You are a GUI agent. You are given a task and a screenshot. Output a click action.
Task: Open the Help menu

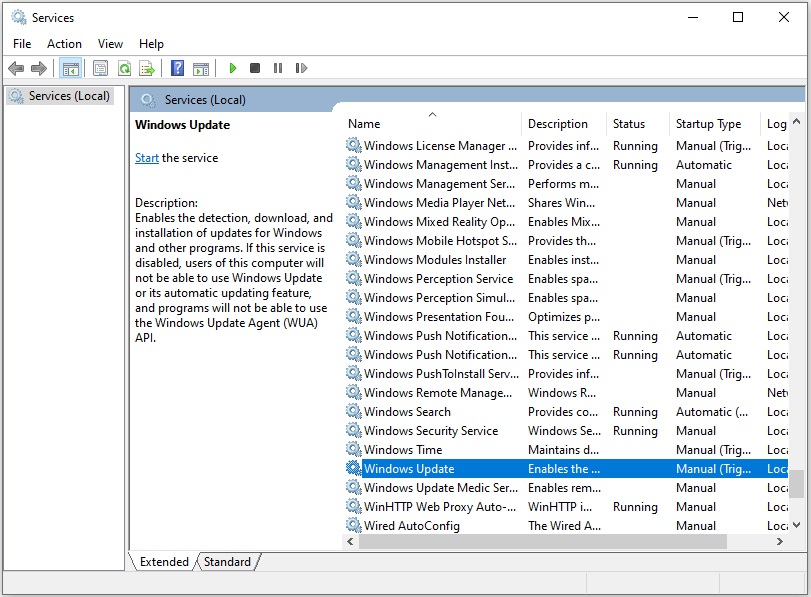tap(151, 44)
